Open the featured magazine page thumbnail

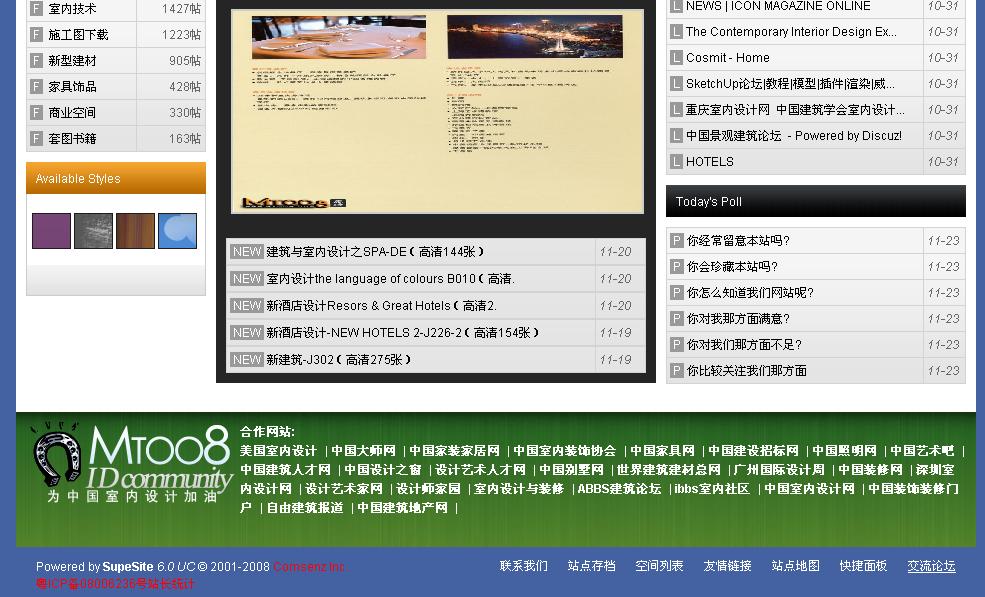[x=437, y=111]
